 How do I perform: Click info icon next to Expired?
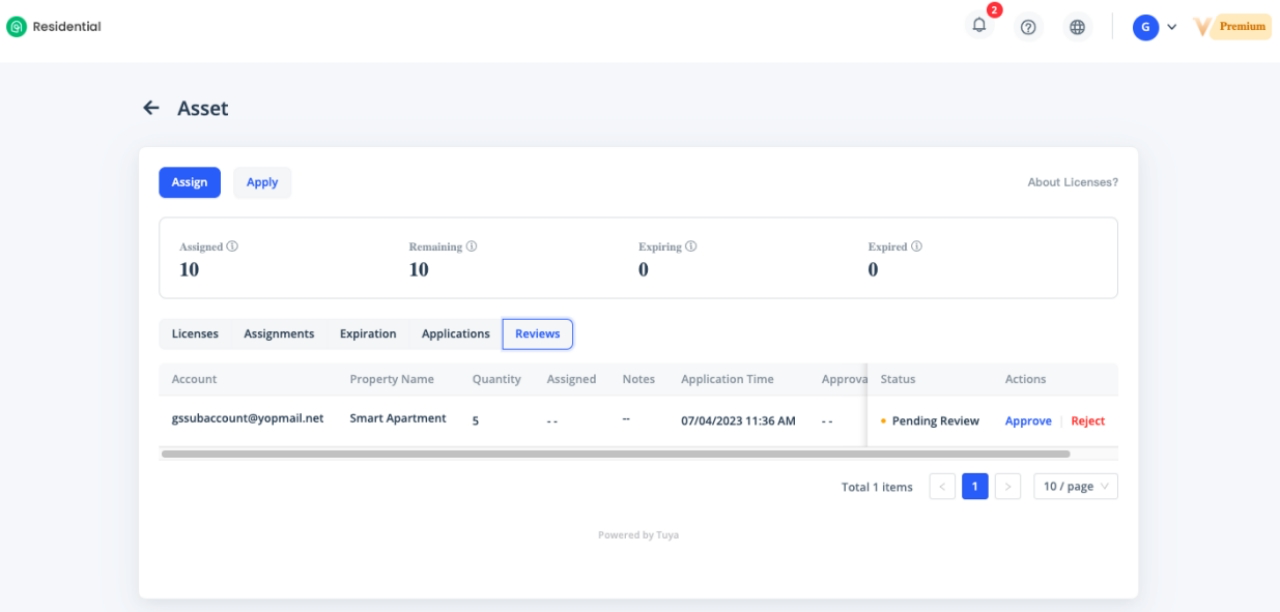coord(916,246)
